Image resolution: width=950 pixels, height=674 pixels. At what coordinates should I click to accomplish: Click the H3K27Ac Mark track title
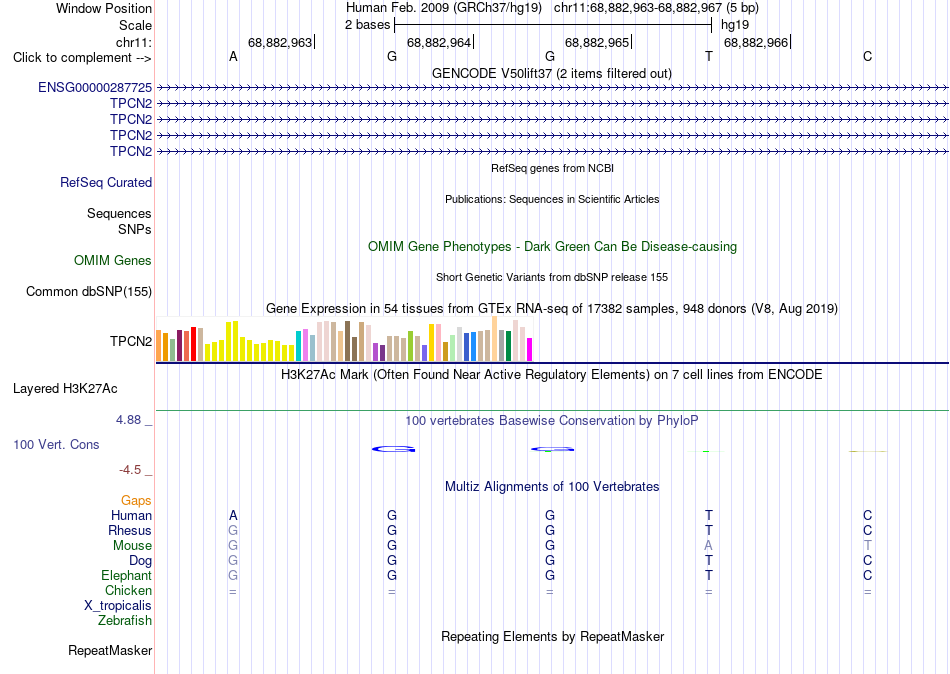[x=552, y=375]
